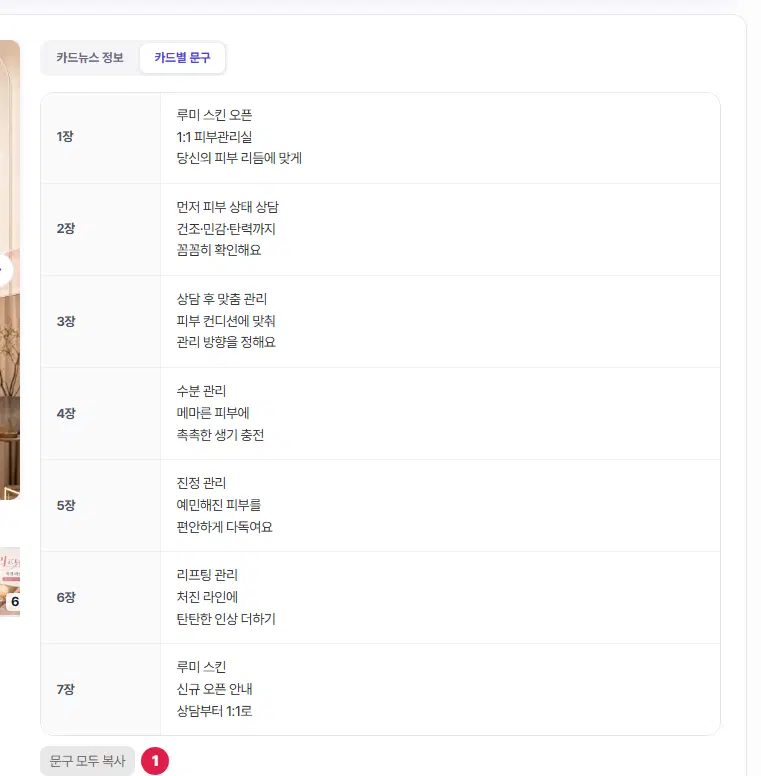
Task: Click the 2장 row label
Action: click(66, 229)
